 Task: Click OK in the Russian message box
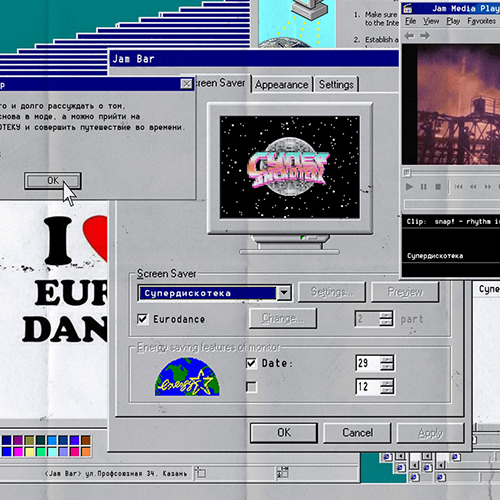point(53,181)
